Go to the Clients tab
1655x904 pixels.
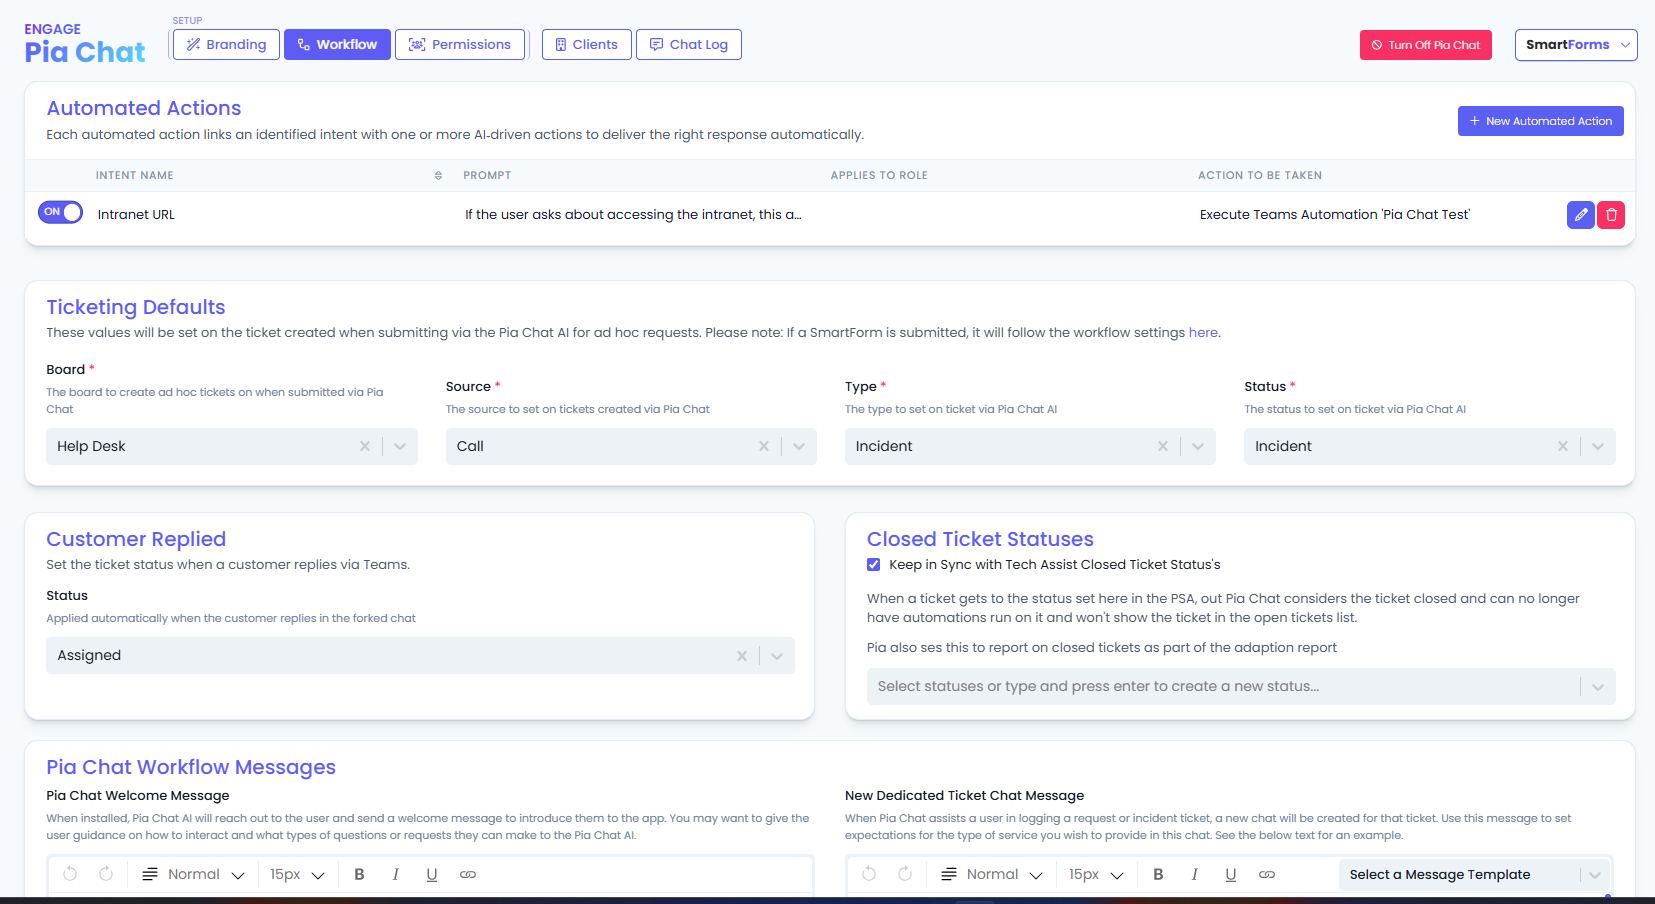coord(587,45)
